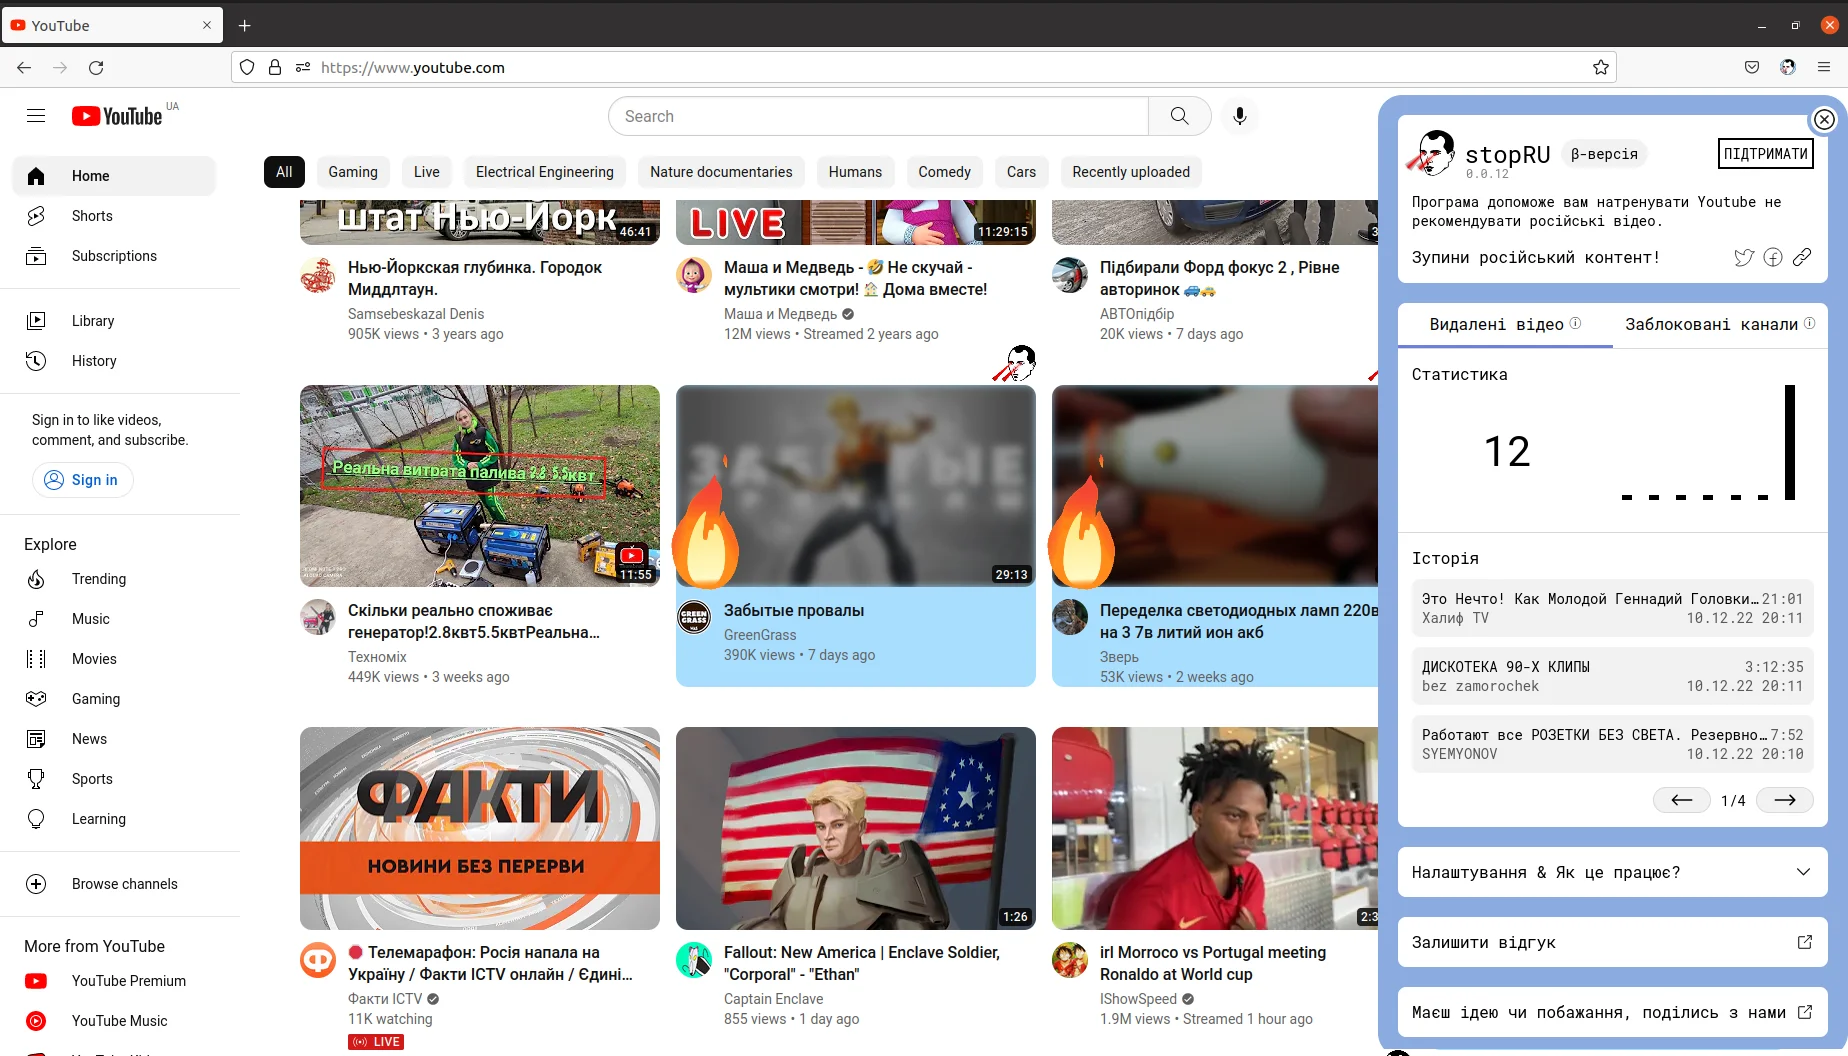Open News from the sidebar

point(89,738)
